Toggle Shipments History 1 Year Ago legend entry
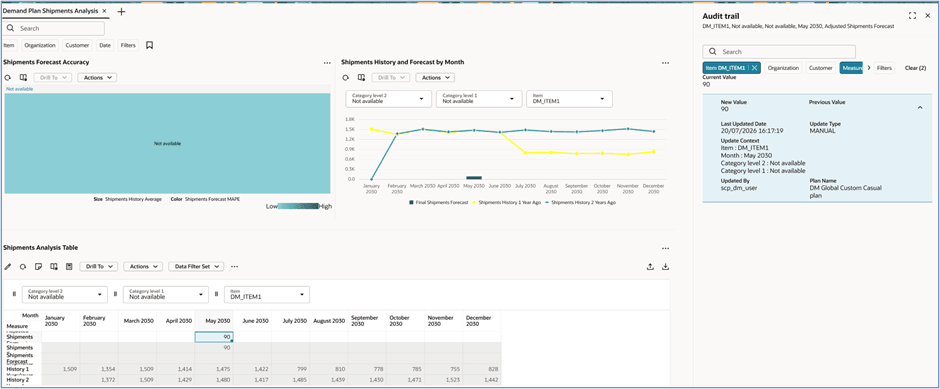 point(507,203)
